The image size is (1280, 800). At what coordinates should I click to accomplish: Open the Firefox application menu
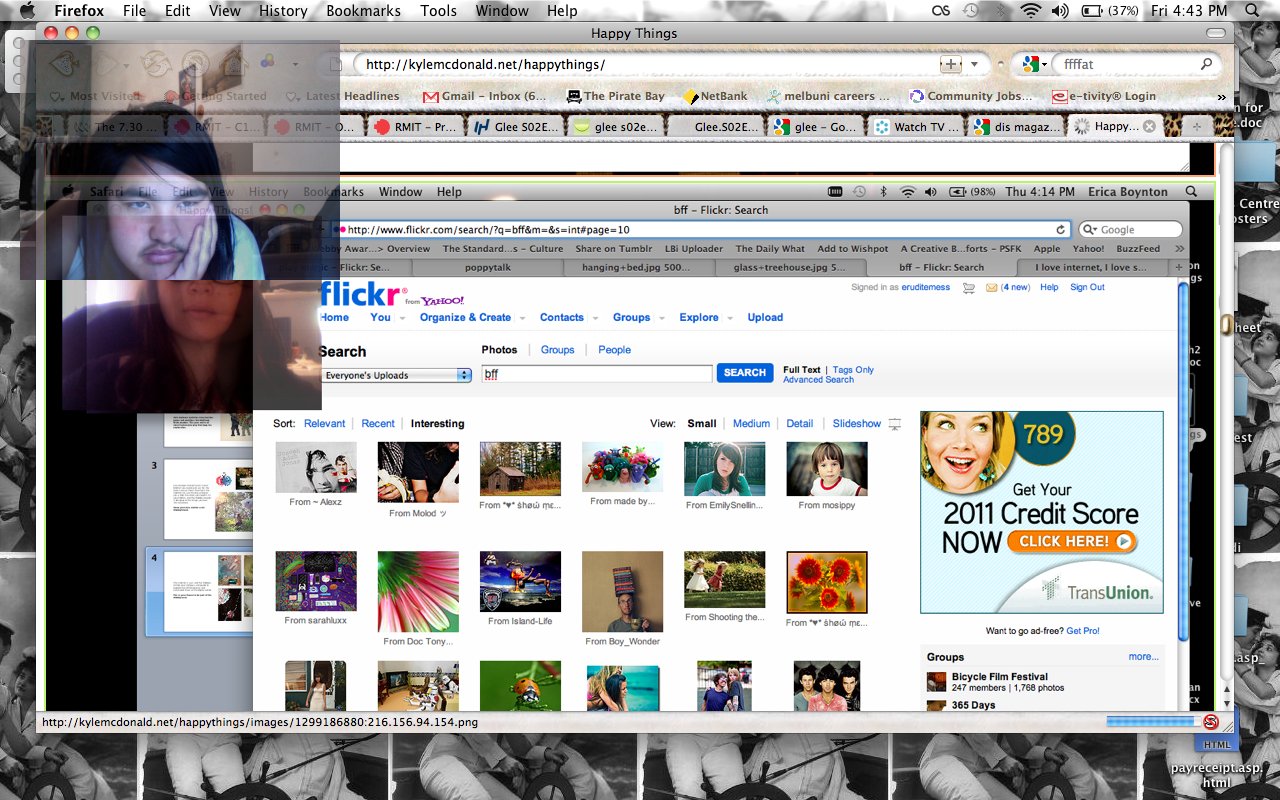(x=79, y=11)
